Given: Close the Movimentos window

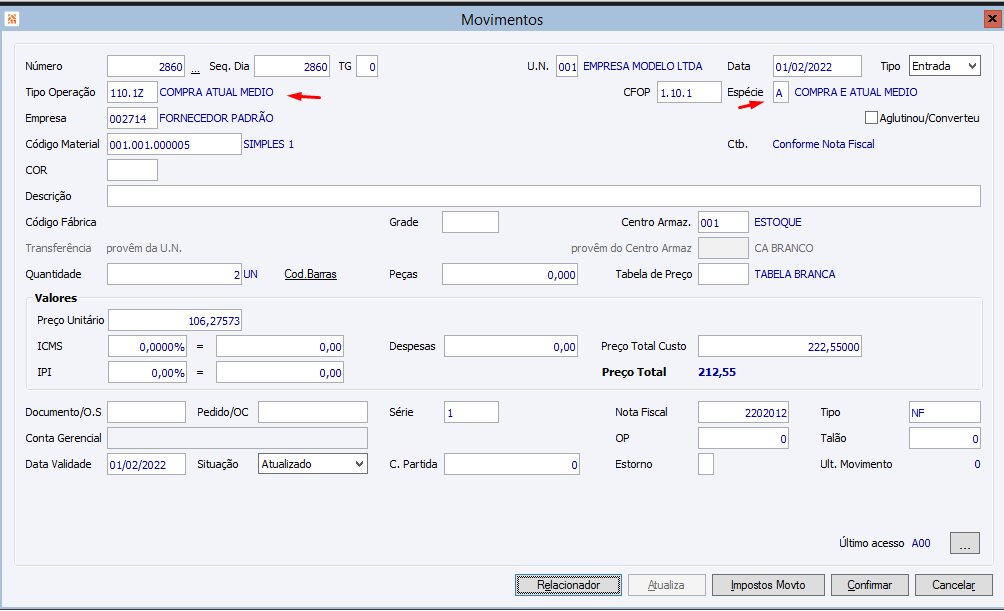Looking at the screenshot, I should click(992, 19).
